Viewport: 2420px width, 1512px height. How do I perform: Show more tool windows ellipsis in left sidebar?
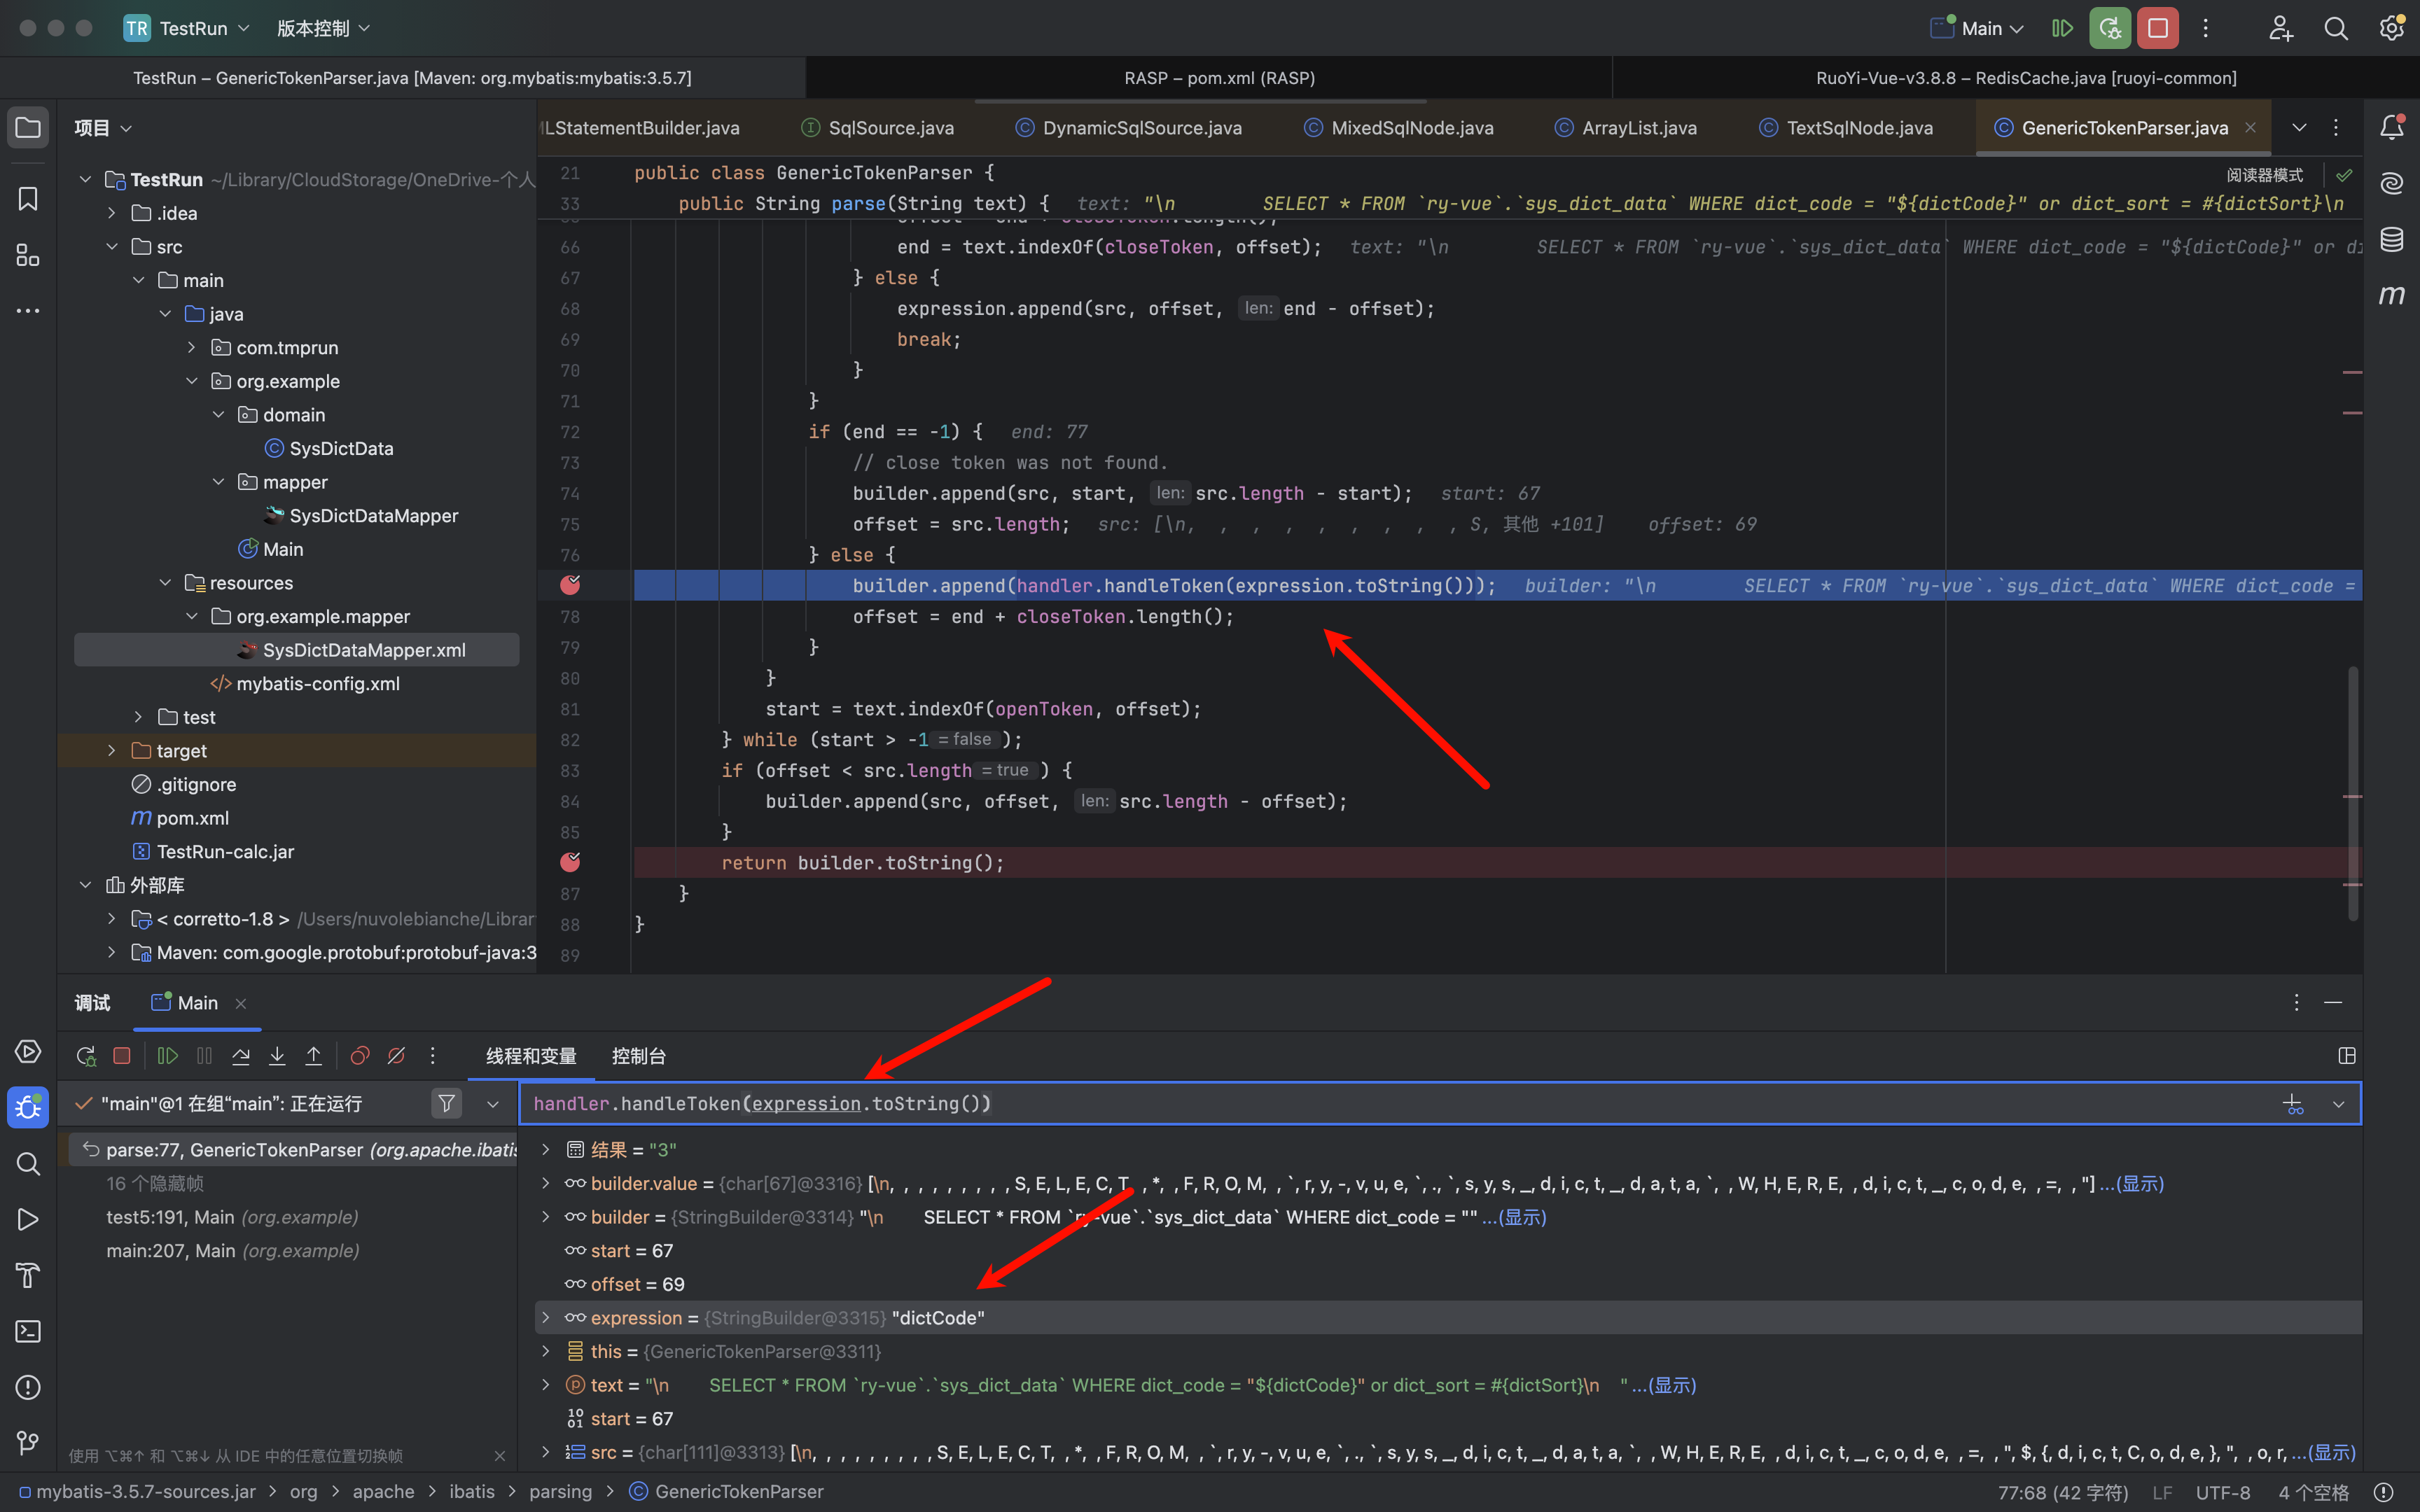click(x=28, y=311)
